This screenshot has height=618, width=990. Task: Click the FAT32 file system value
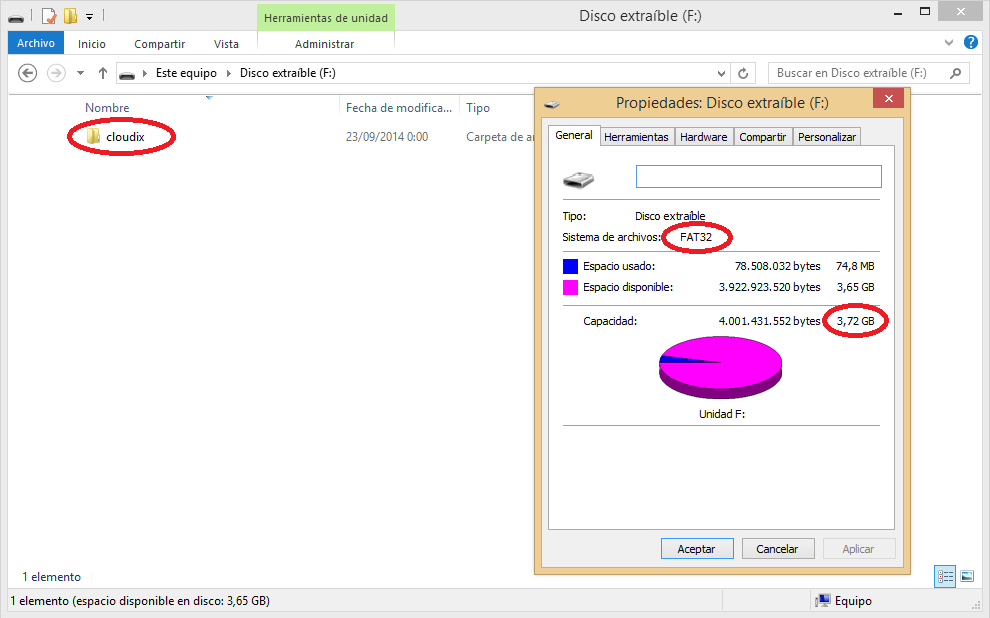(696, 237)
